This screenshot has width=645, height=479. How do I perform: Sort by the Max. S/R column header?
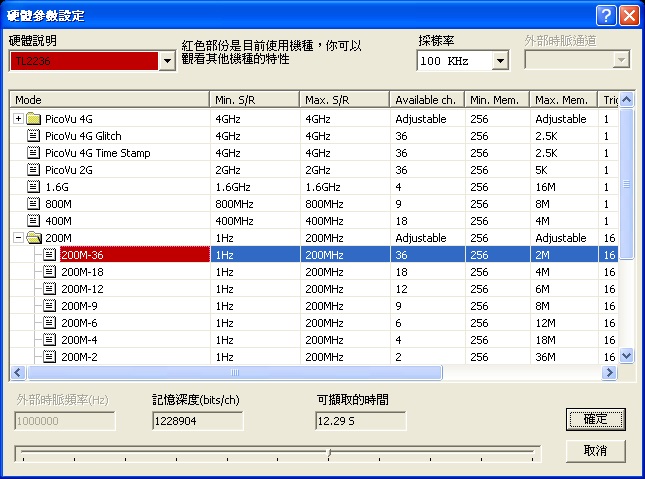345,100
